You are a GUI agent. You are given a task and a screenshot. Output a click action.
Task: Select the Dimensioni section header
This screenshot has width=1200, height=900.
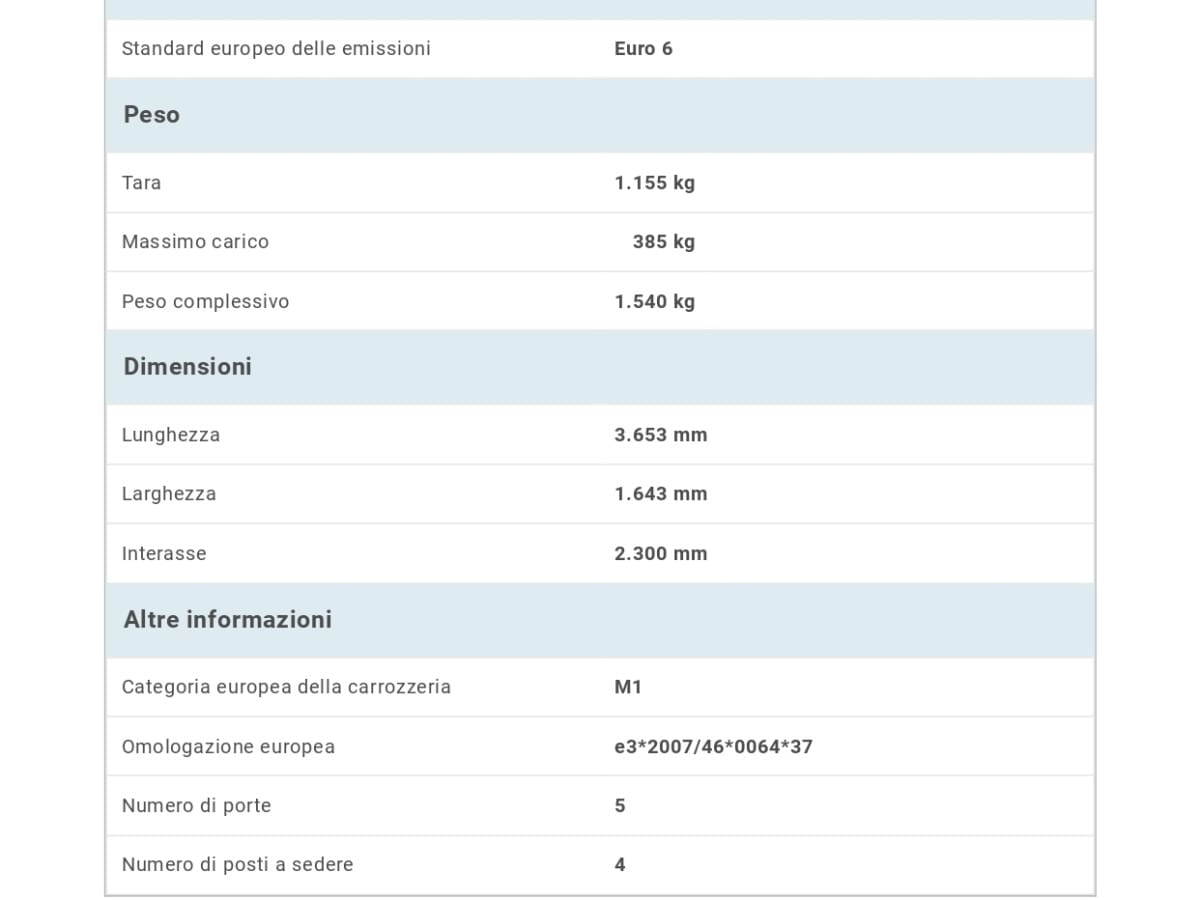pyautogui.click(x=600, y=367)
